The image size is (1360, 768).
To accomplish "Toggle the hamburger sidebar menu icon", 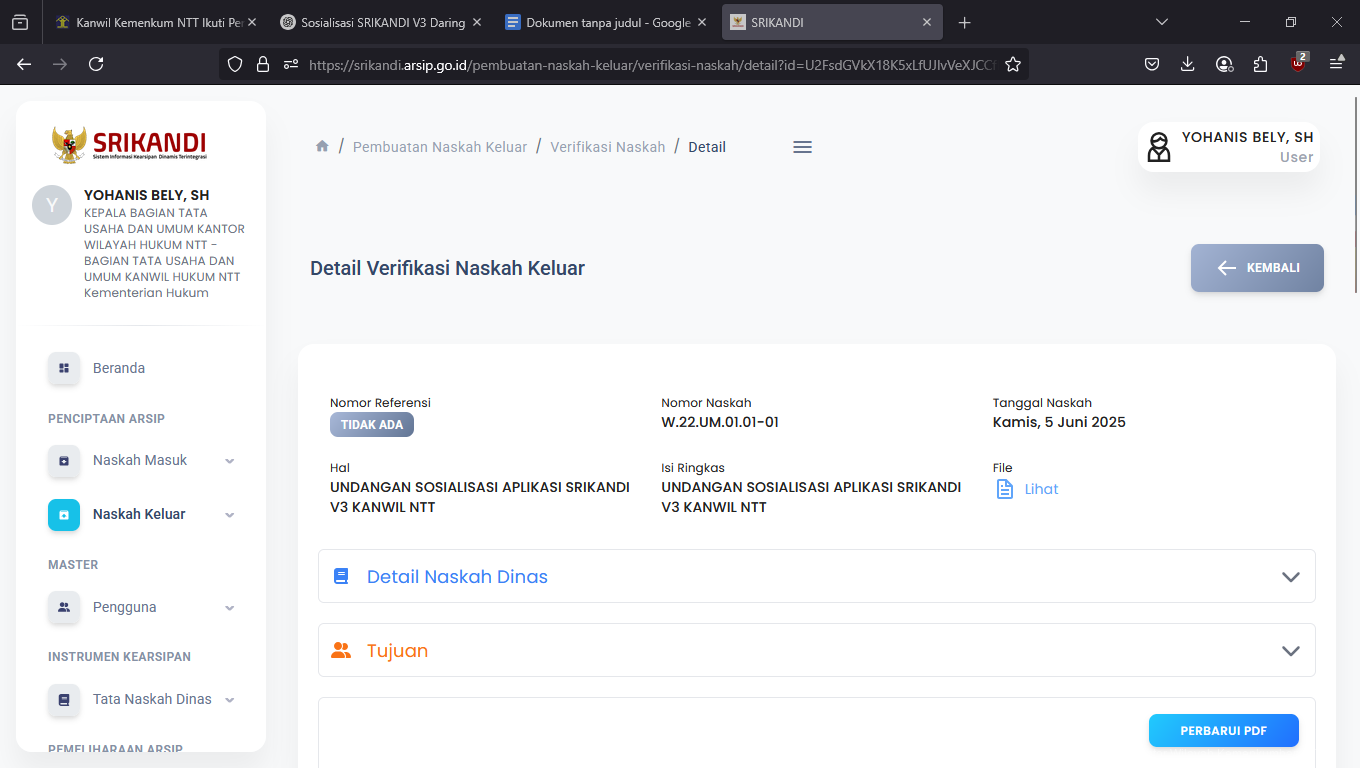I will point(802,147).
